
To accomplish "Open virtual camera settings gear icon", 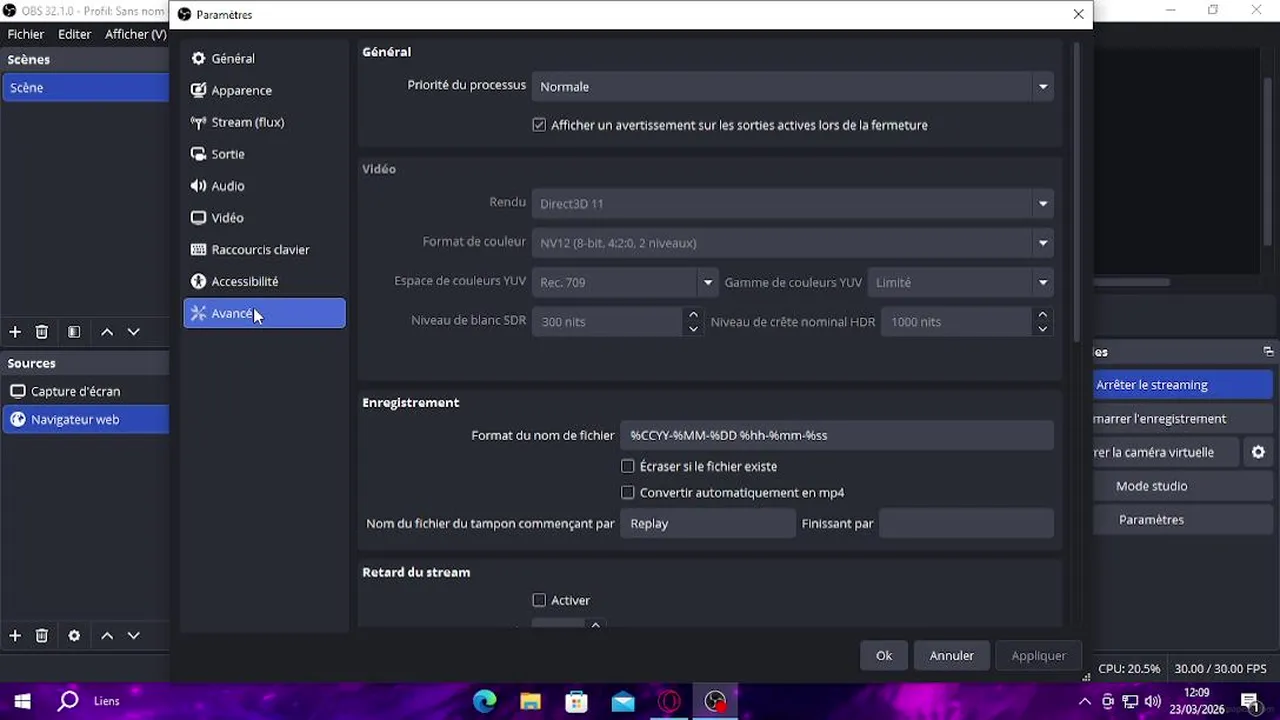I will [1258, 452].
